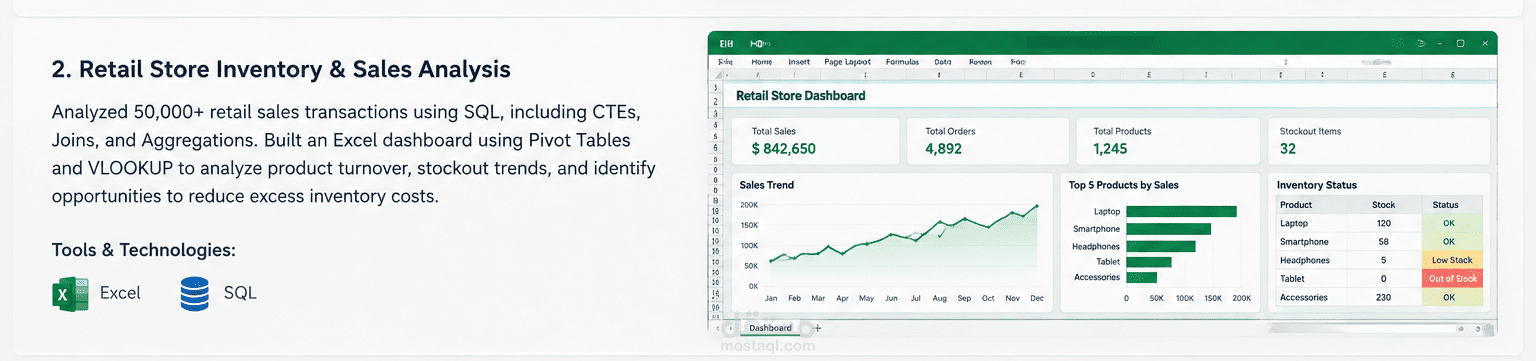Switch to the Page Layout ribbon tab

pos(848,62)
